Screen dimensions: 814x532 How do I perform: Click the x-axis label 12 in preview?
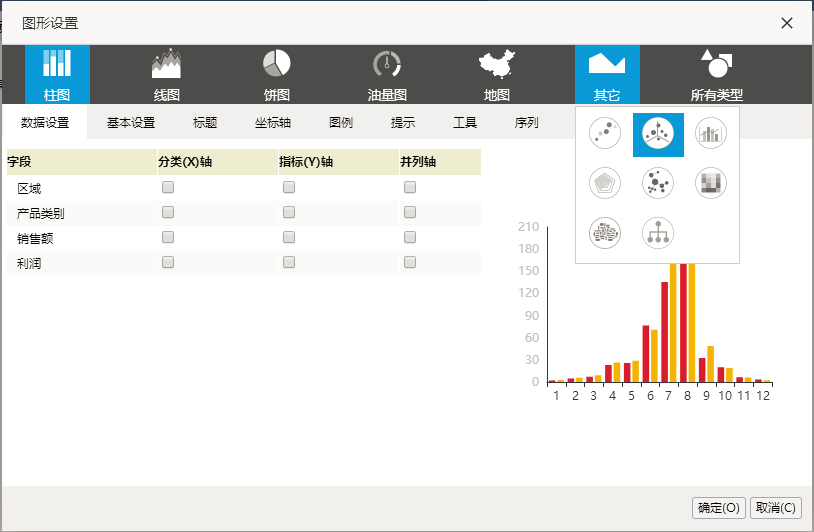763,396
